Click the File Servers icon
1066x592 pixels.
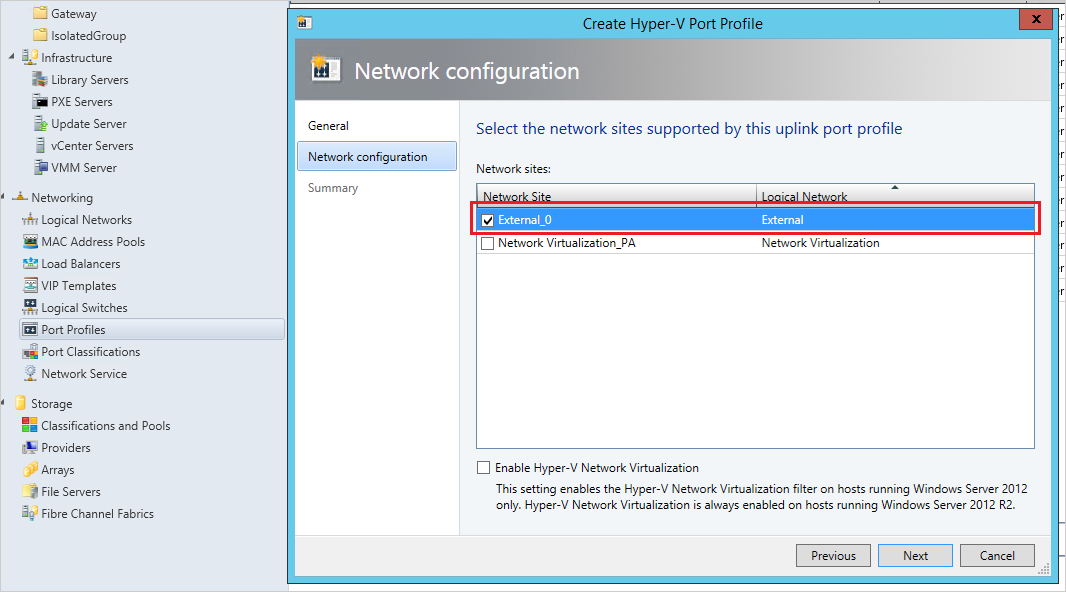tap(30, 491)
